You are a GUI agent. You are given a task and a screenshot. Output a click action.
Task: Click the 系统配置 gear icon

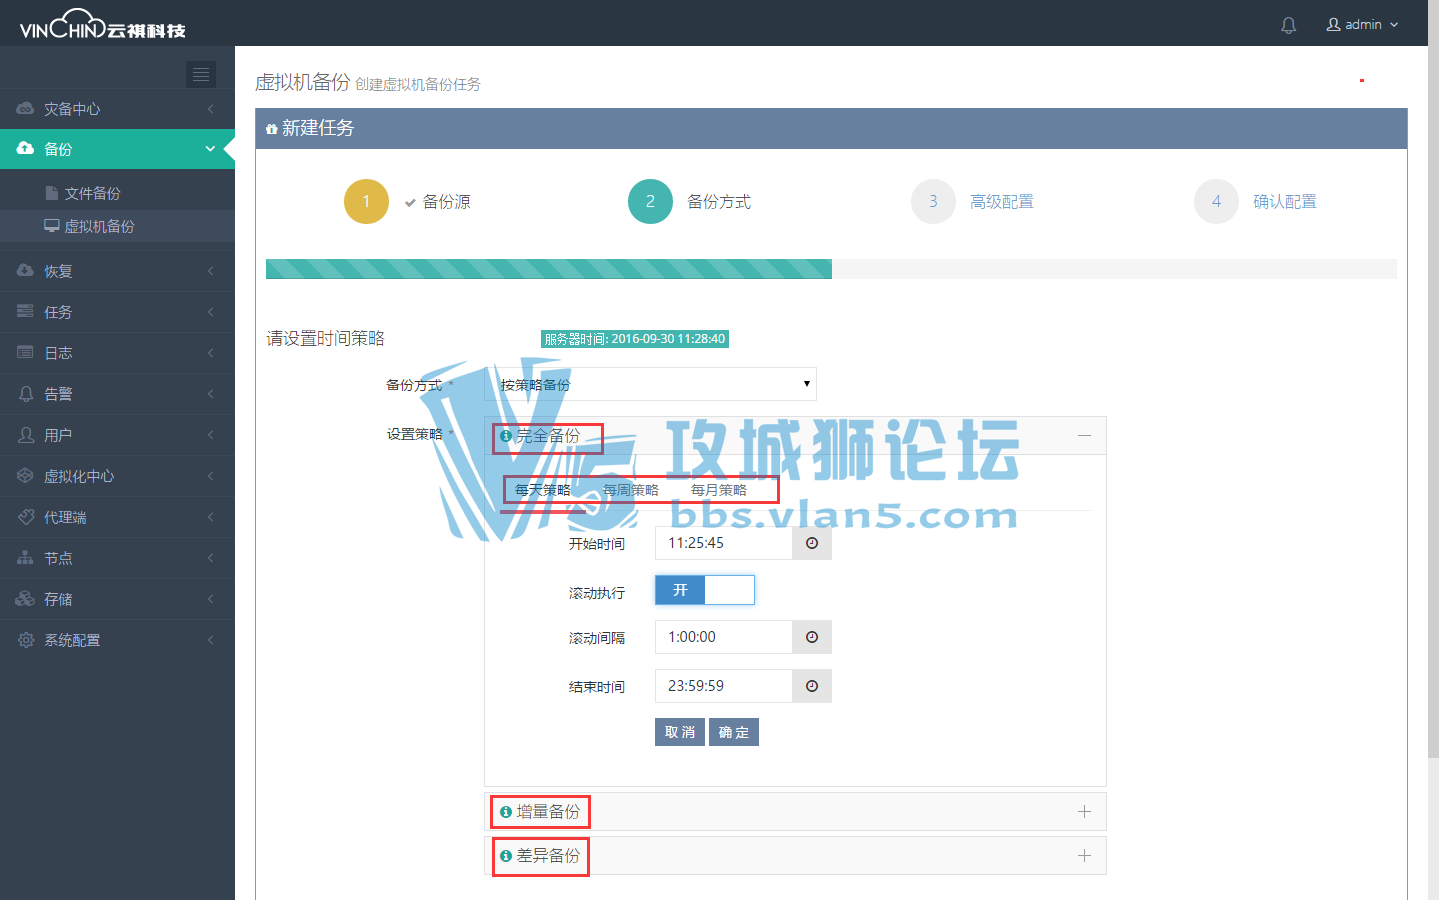[25, 639]
